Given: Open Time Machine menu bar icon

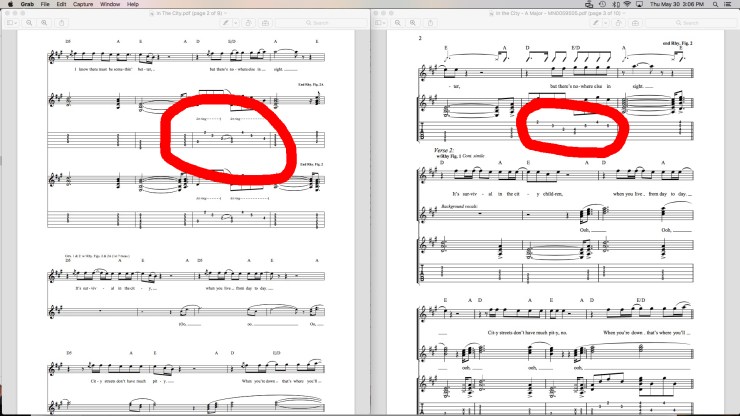Looking at the screenshot, I should pyautogui.click(x=602, y=4).
